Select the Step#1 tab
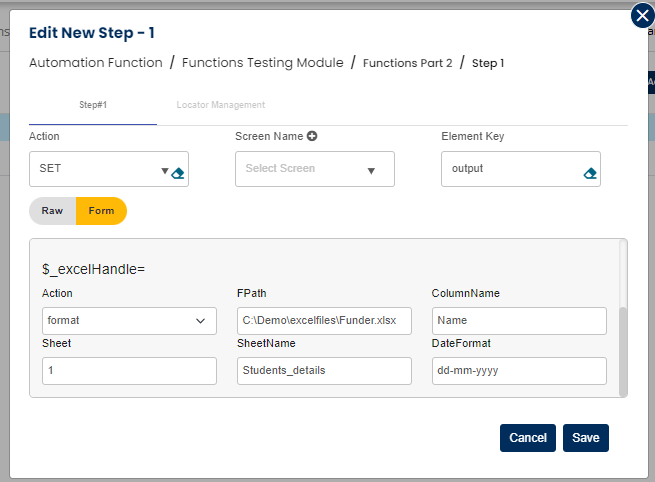Image resolution: width=655 pixels, height=482 pixels. click(x=93, y=105)
